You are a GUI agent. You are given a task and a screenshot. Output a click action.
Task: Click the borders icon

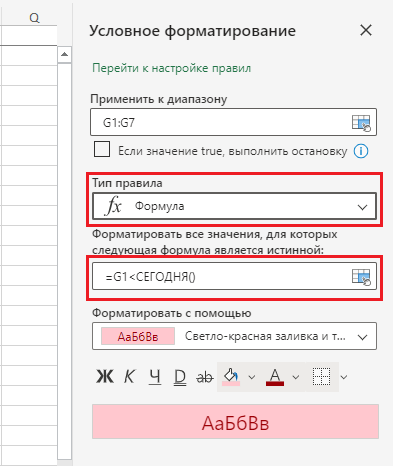coord(322,377)
